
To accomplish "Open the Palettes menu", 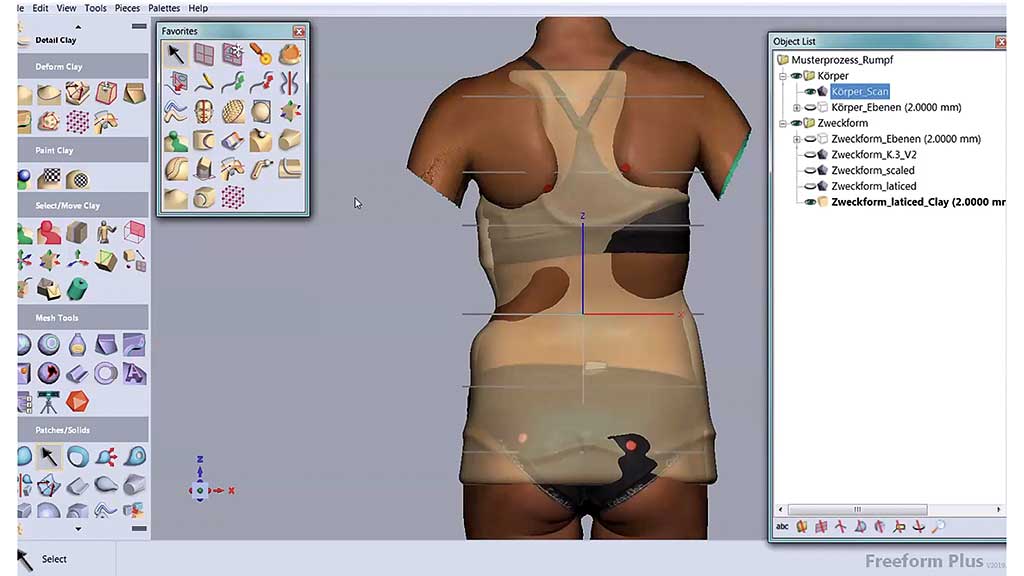I will coord(164,8).
